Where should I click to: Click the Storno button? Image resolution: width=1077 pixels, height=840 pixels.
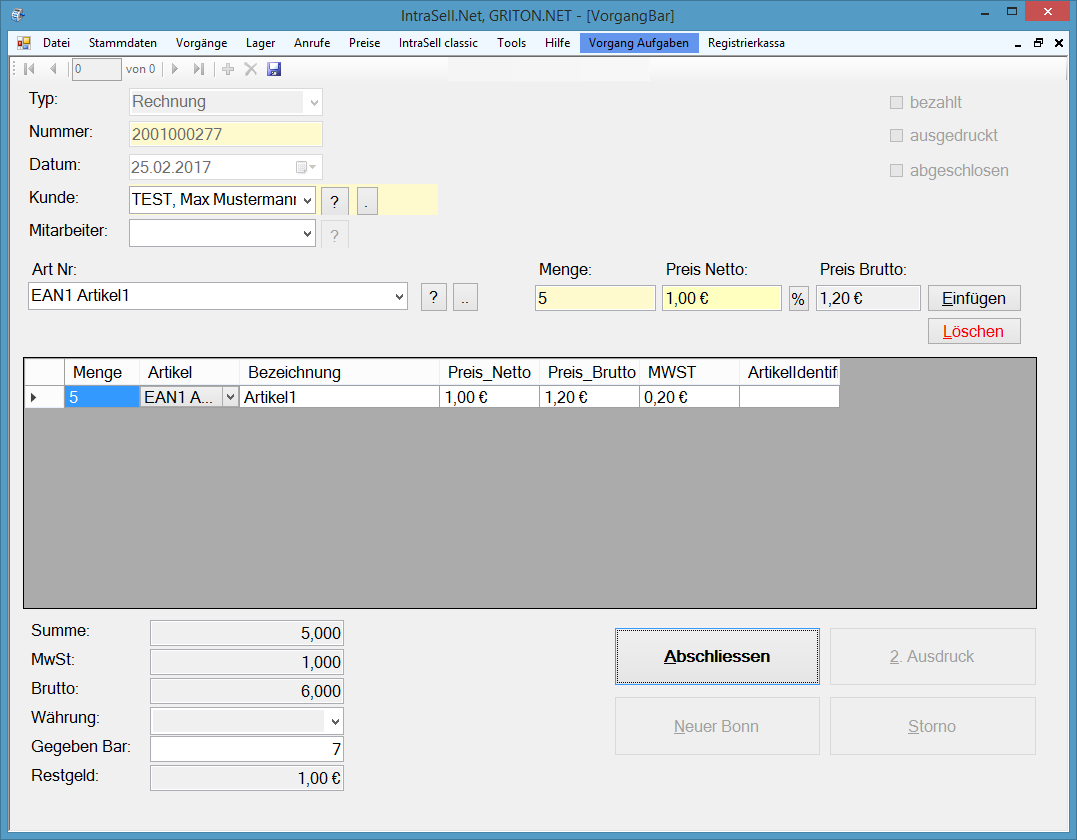[933, 726]
